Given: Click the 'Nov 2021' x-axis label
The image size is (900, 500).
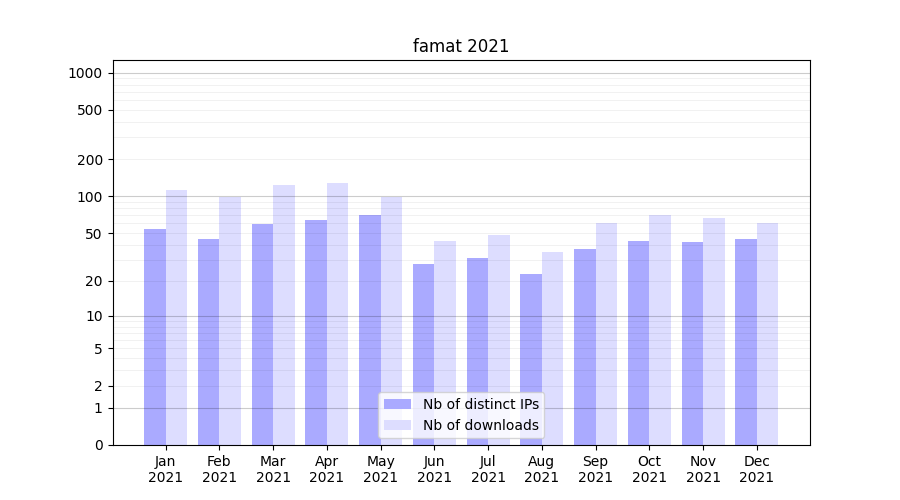Looking at the screenshot, I should coord(703,469).
